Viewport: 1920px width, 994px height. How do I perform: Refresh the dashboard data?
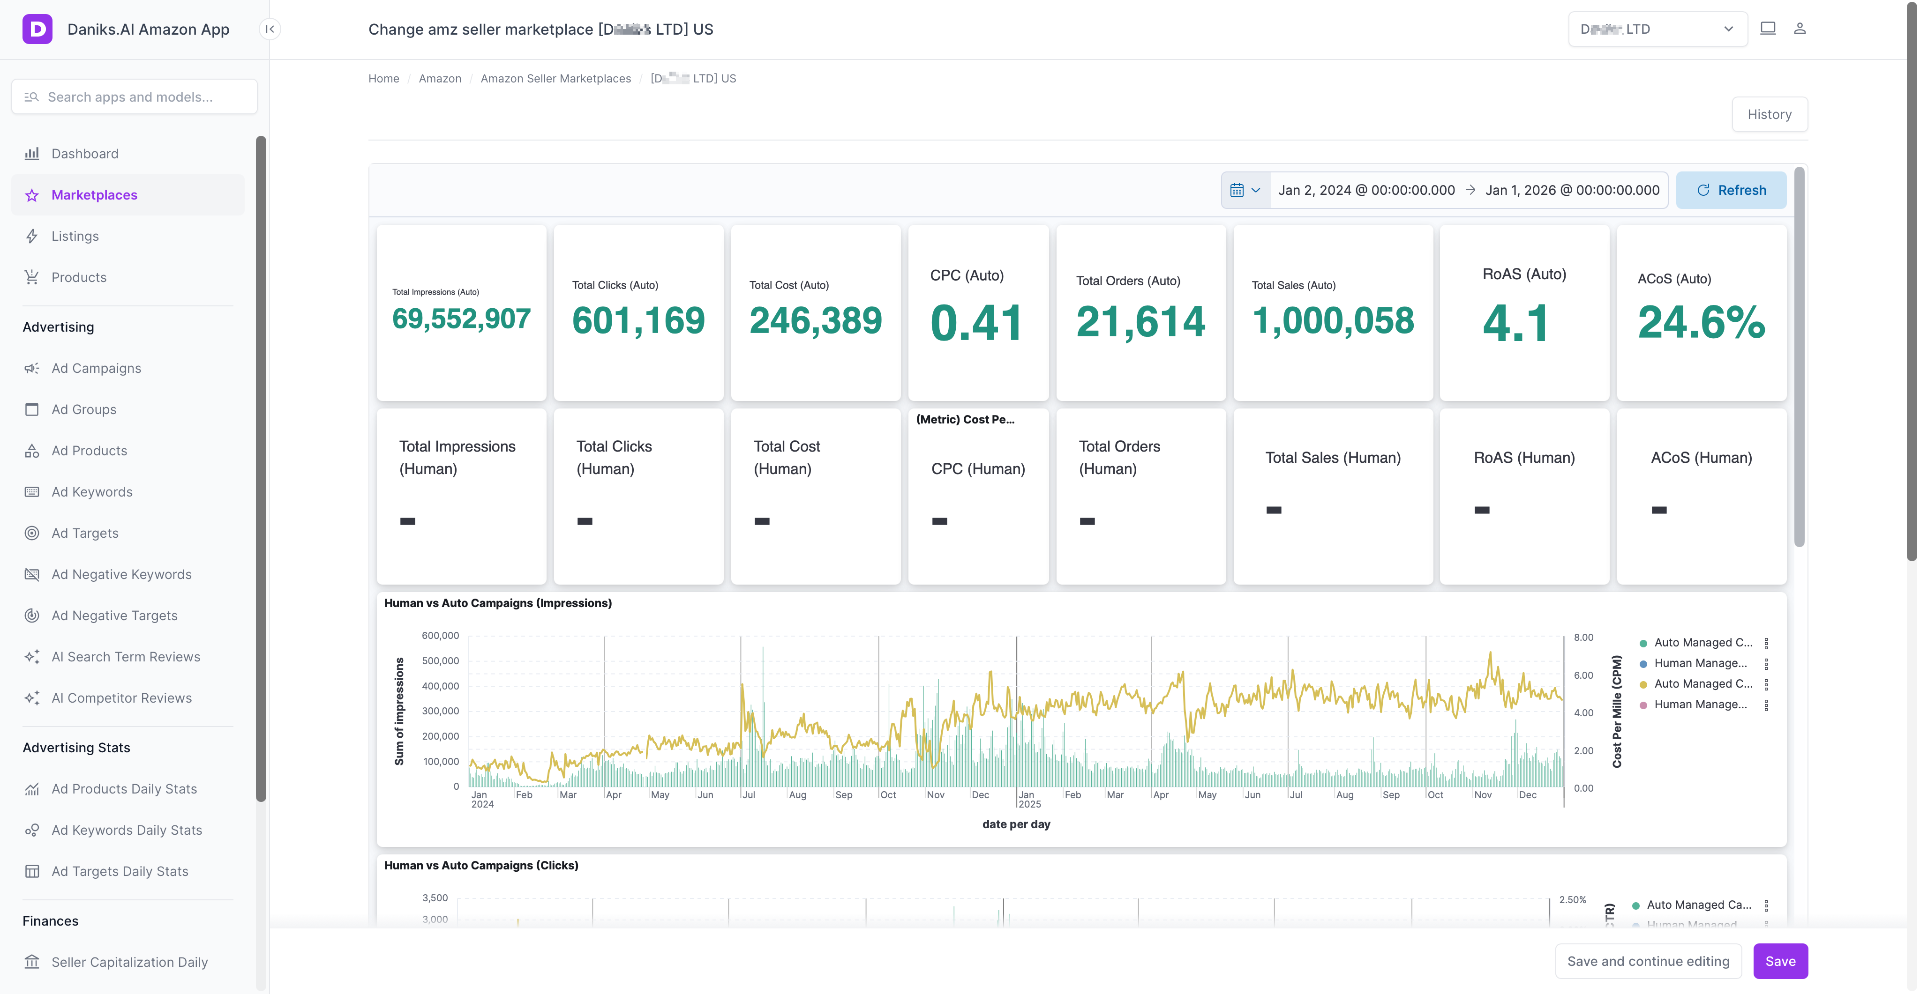[1731, 190]
